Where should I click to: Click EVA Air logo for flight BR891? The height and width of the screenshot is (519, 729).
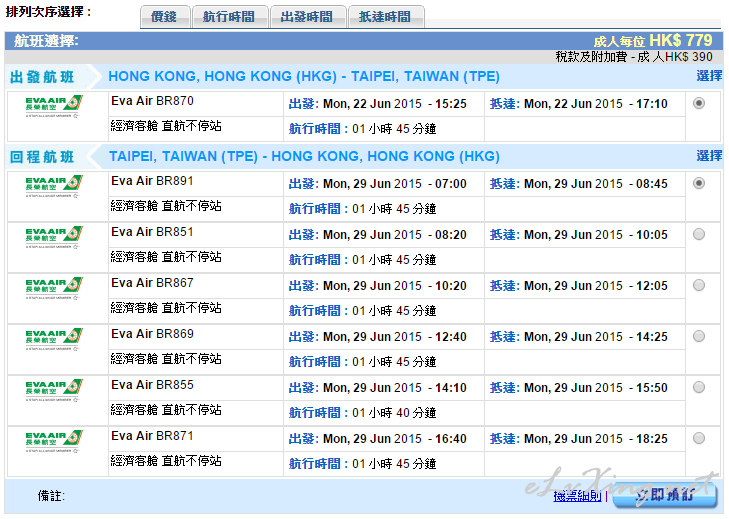tap(54, 186)
